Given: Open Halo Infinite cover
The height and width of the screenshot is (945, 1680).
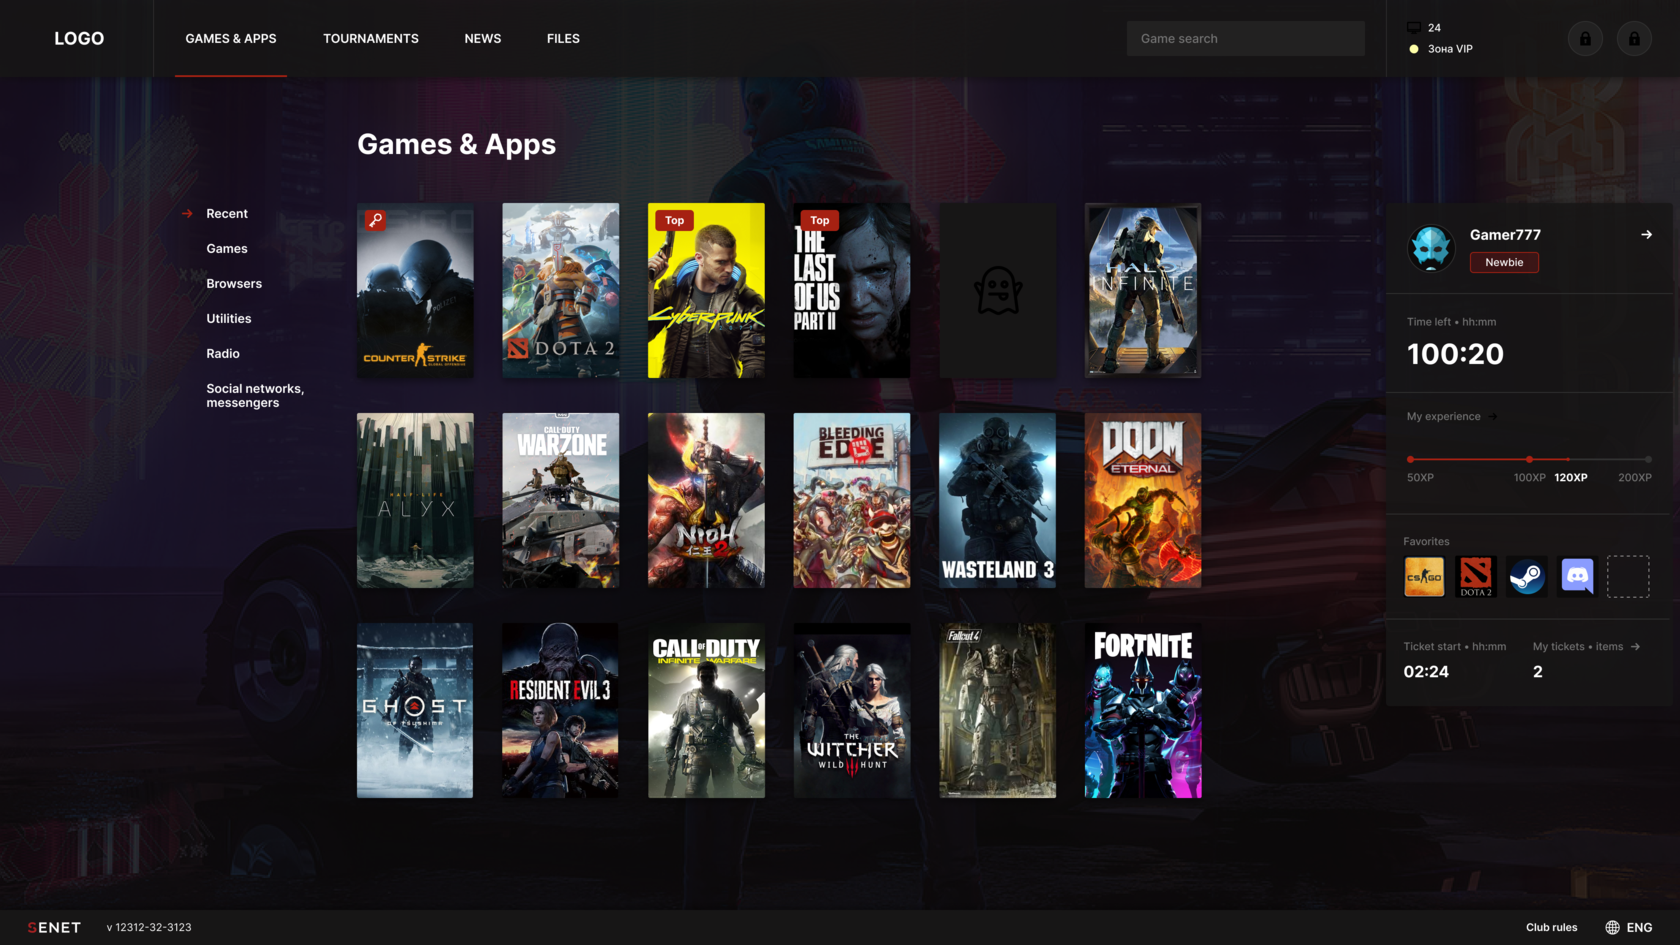Looking at the screenshot, I should click(1143, 291).
